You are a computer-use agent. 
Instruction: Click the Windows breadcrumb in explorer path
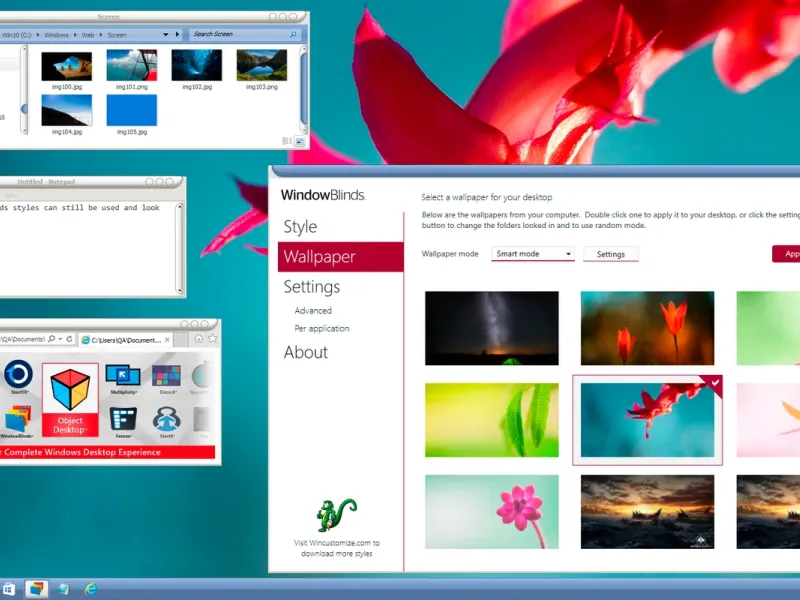point(56,35)
